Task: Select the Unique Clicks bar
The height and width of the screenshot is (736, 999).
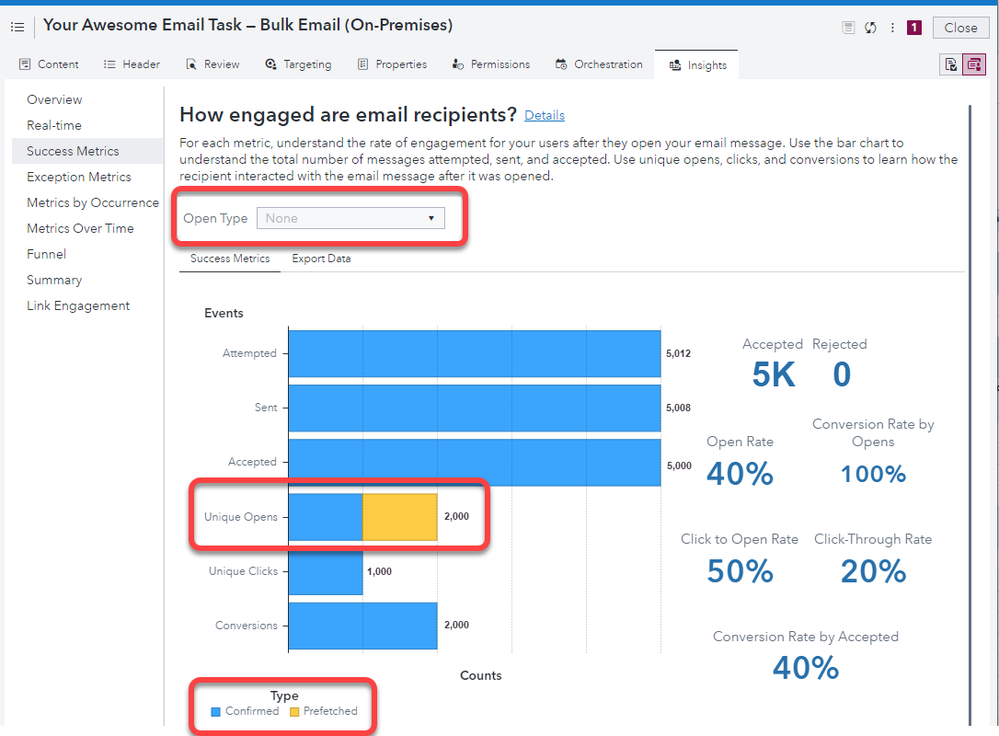Action: pos(326,572)
